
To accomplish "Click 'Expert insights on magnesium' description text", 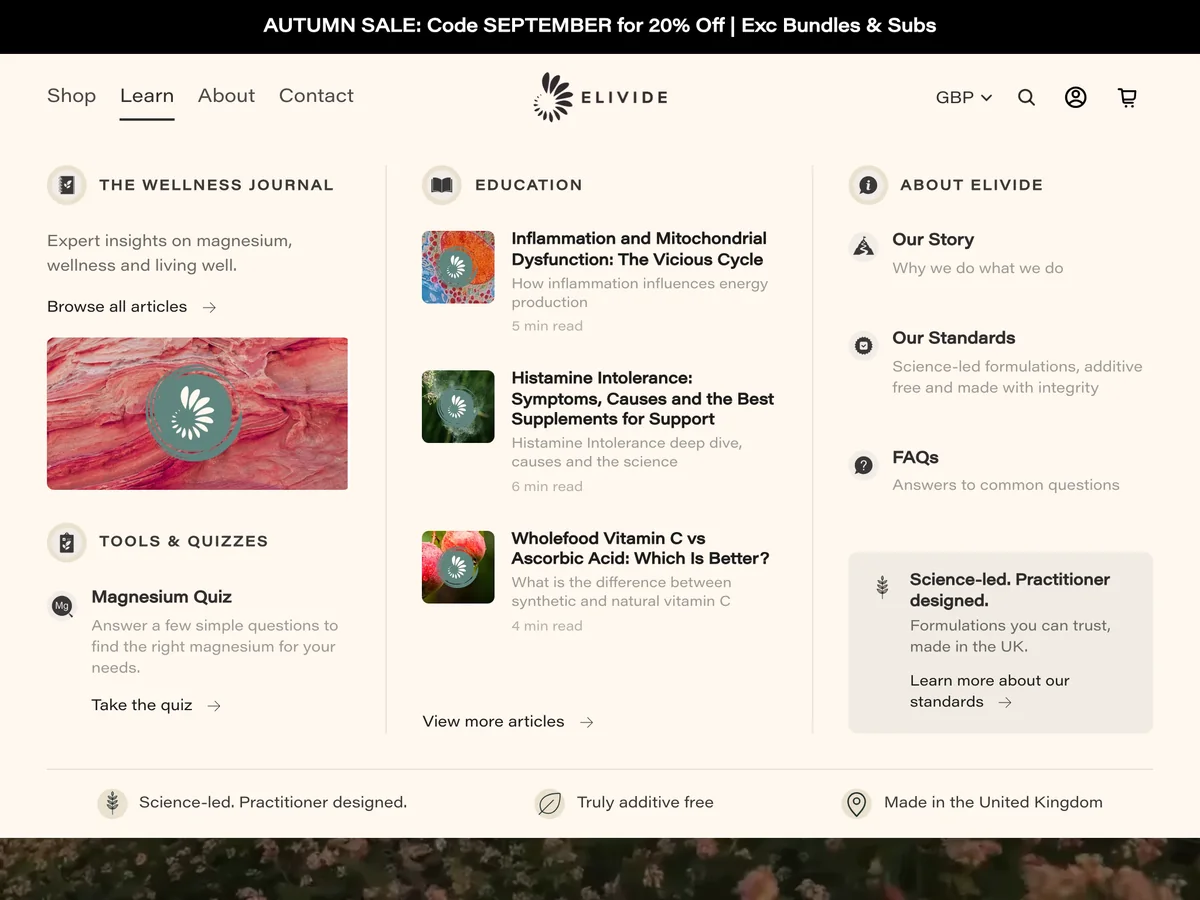I will [170, 253].
